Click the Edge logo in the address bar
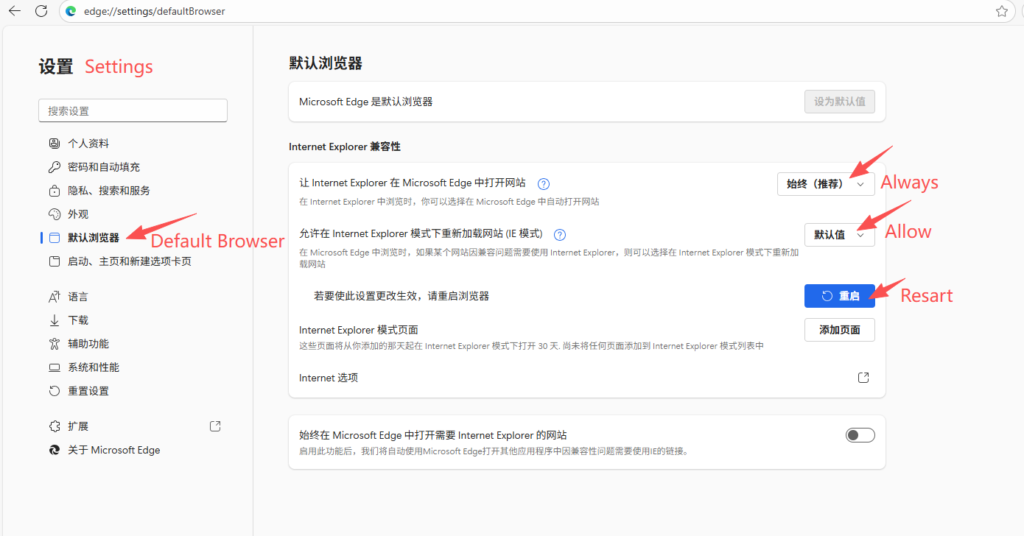The height and width of the screenshot is (536, 1024). [71, 11]
